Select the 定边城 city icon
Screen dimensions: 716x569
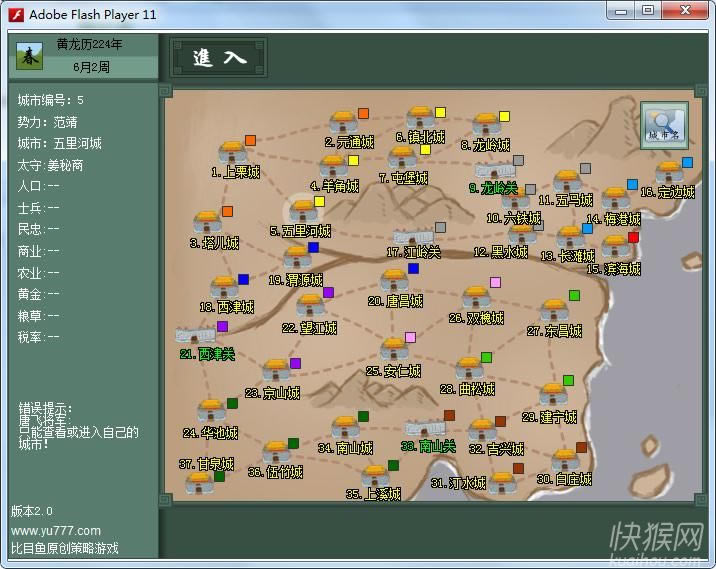point(668,172)
